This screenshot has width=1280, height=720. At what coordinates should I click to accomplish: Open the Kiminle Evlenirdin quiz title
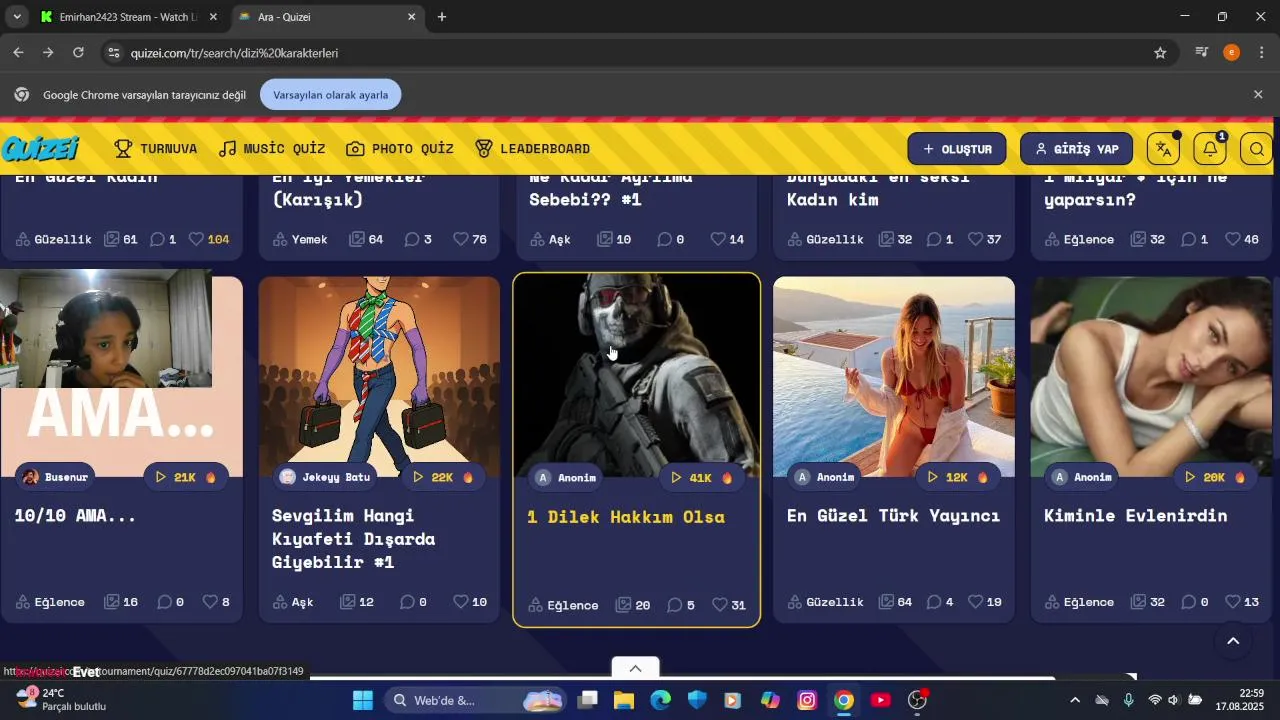pyautogui.click(x=1135, y=516)
